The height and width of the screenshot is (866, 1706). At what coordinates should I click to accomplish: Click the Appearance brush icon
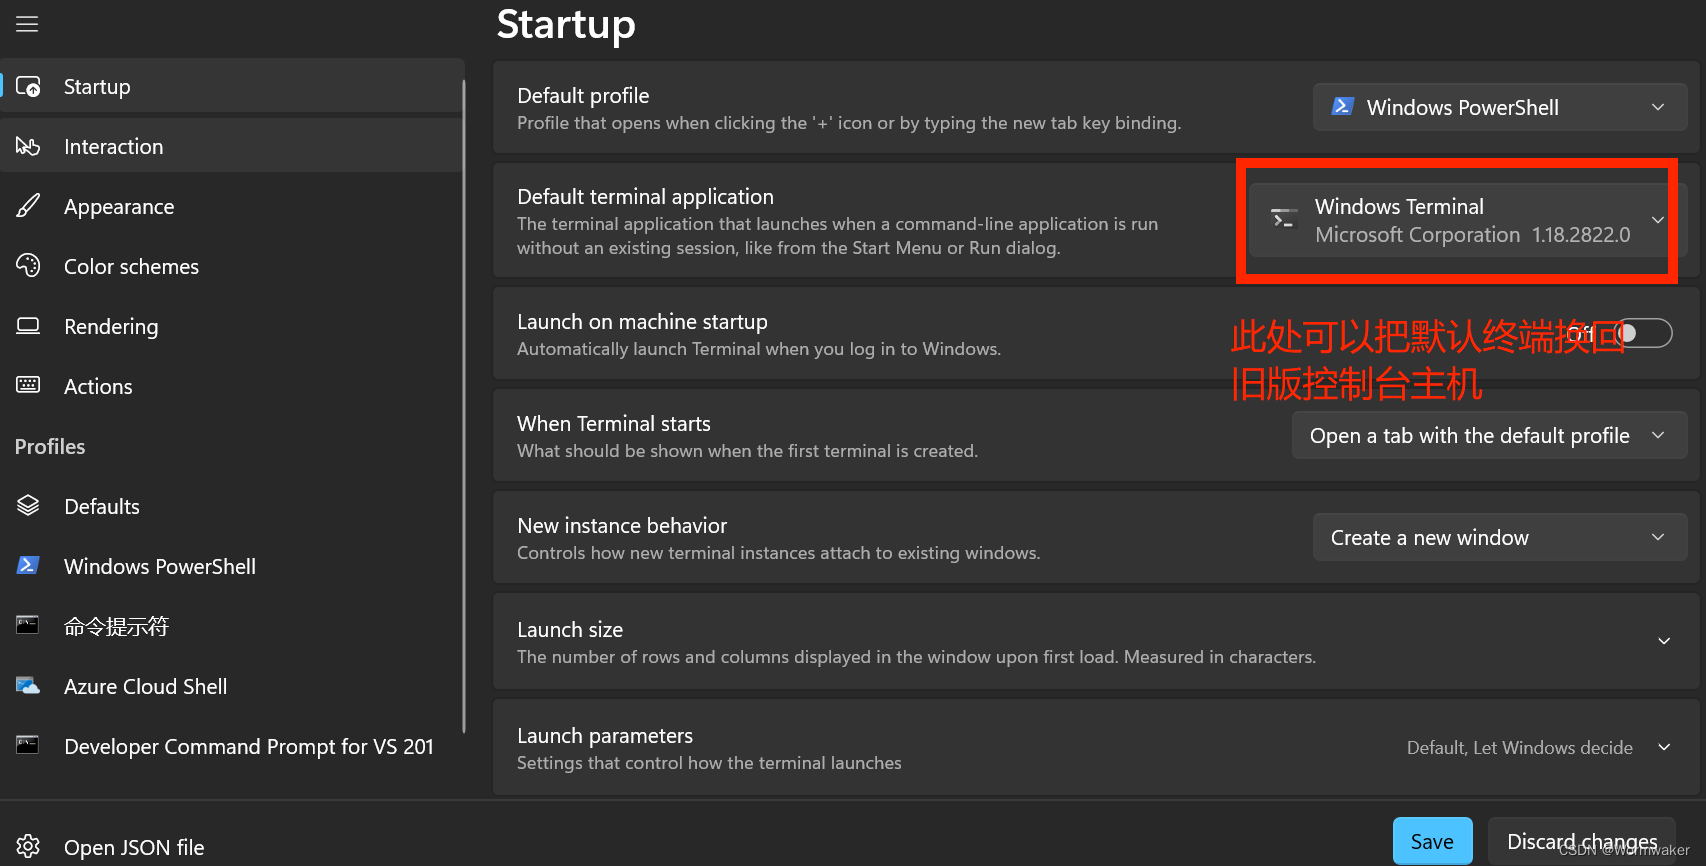28,206
